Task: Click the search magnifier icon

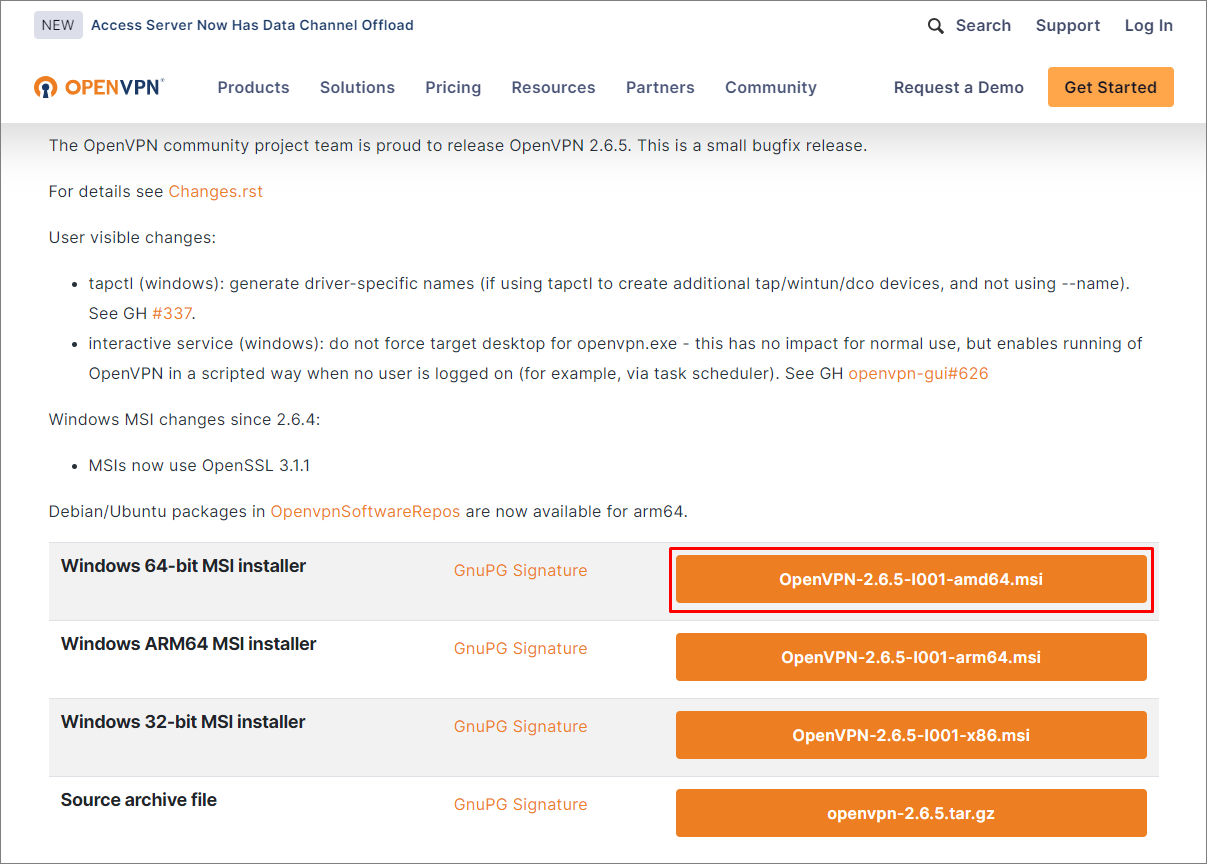Action: (x=935, y=25)
